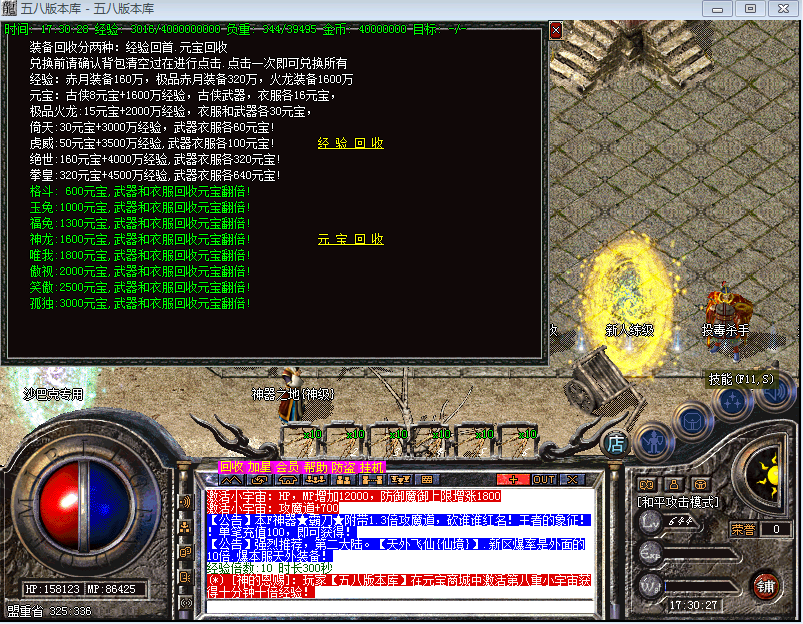Maximize the 五八版本库 game window
Screen dimensions: 803x624
[x=750, y=9]
